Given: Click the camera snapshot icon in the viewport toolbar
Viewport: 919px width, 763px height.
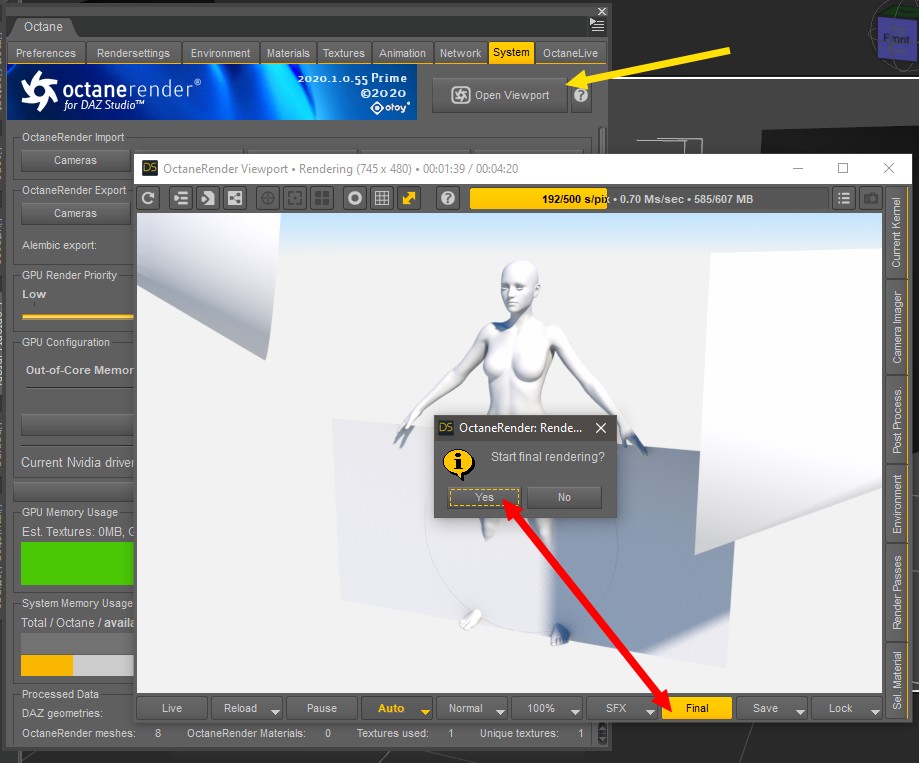Looking at the screenshot, I should pos(872,199).
